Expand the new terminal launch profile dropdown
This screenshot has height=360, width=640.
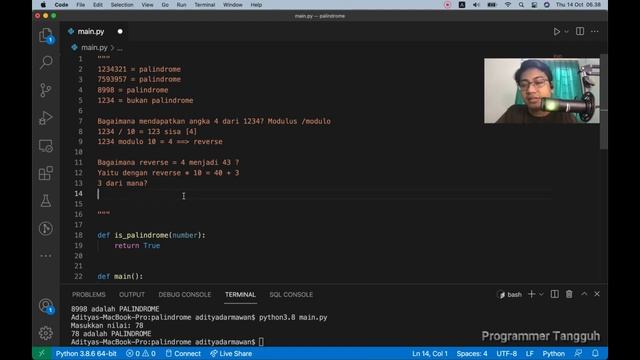point(541,294)
